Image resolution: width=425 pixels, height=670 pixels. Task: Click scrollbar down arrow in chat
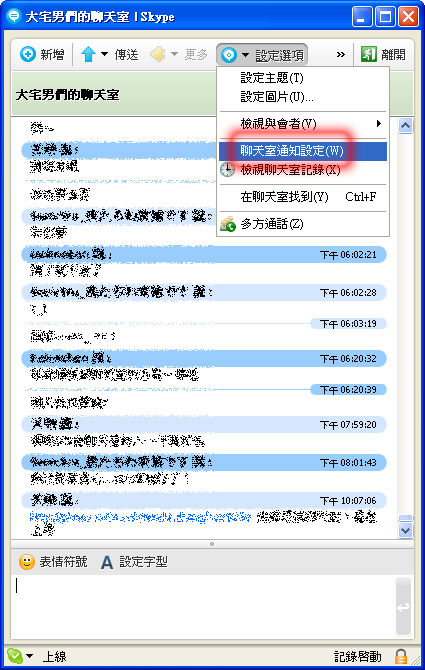click(405, 530)
